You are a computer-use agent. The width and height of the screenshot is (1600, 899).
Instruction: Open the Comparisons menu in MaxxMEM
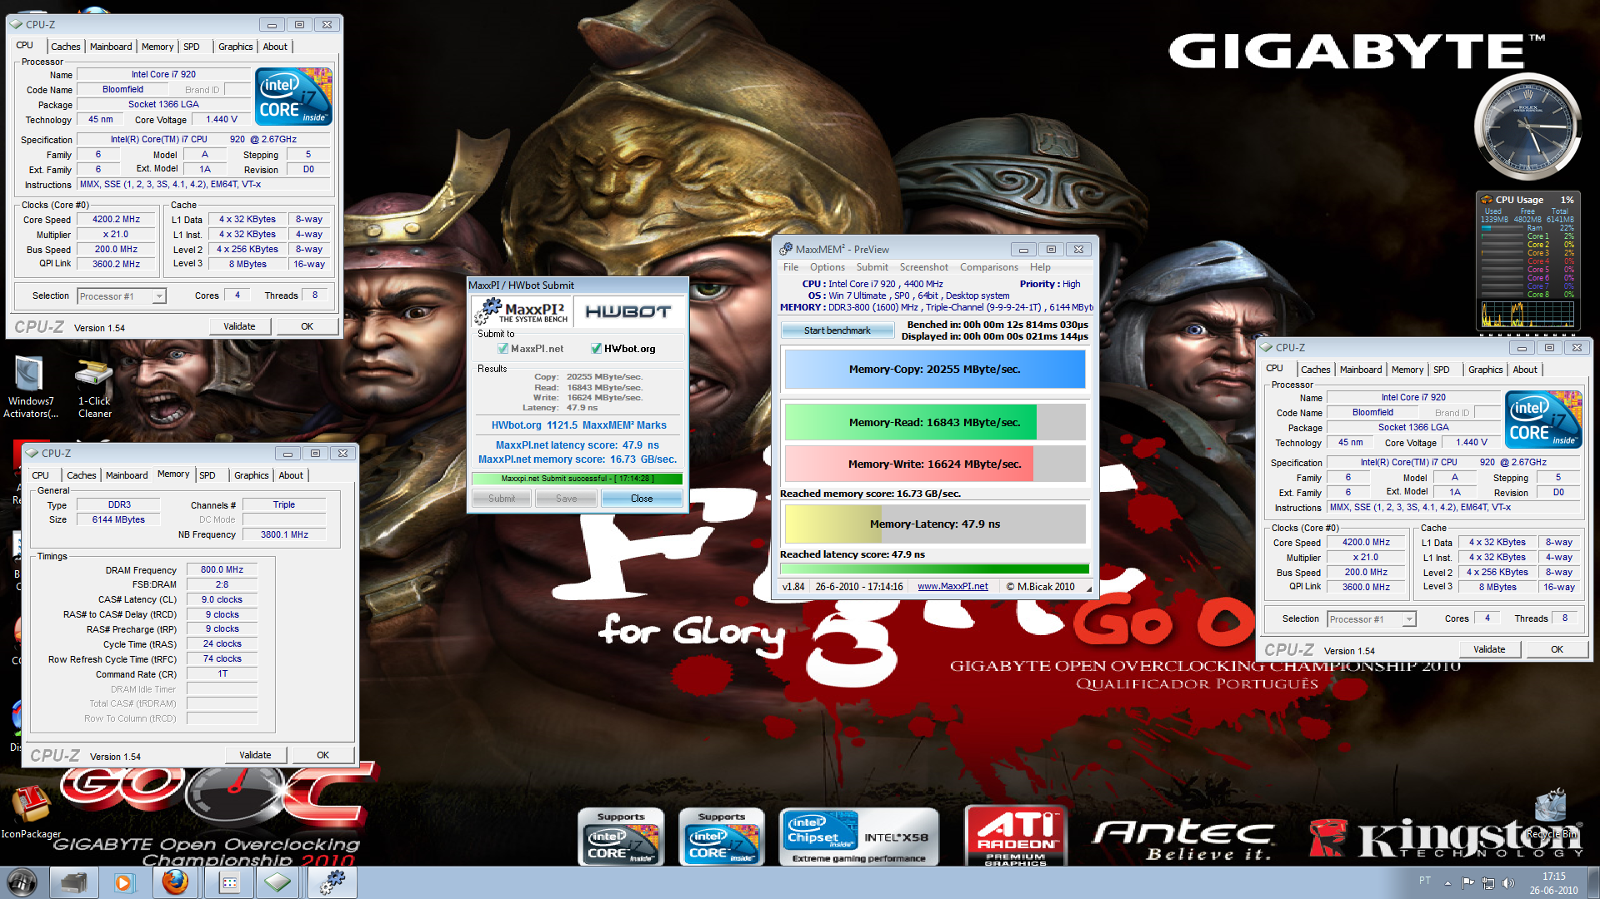pos(989,267)
